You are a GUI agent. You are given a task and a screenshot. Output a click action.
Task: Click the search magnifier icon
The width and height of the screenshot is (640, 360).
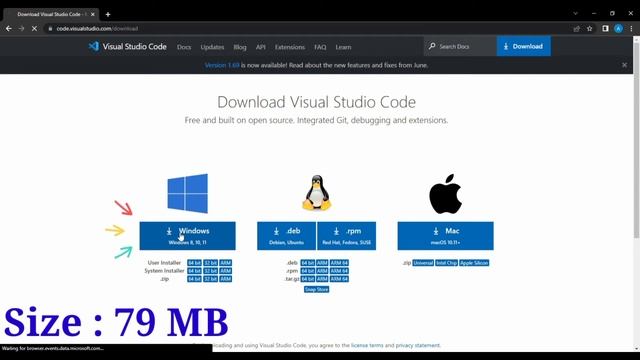pyautogui.click(x=432, y=46)
